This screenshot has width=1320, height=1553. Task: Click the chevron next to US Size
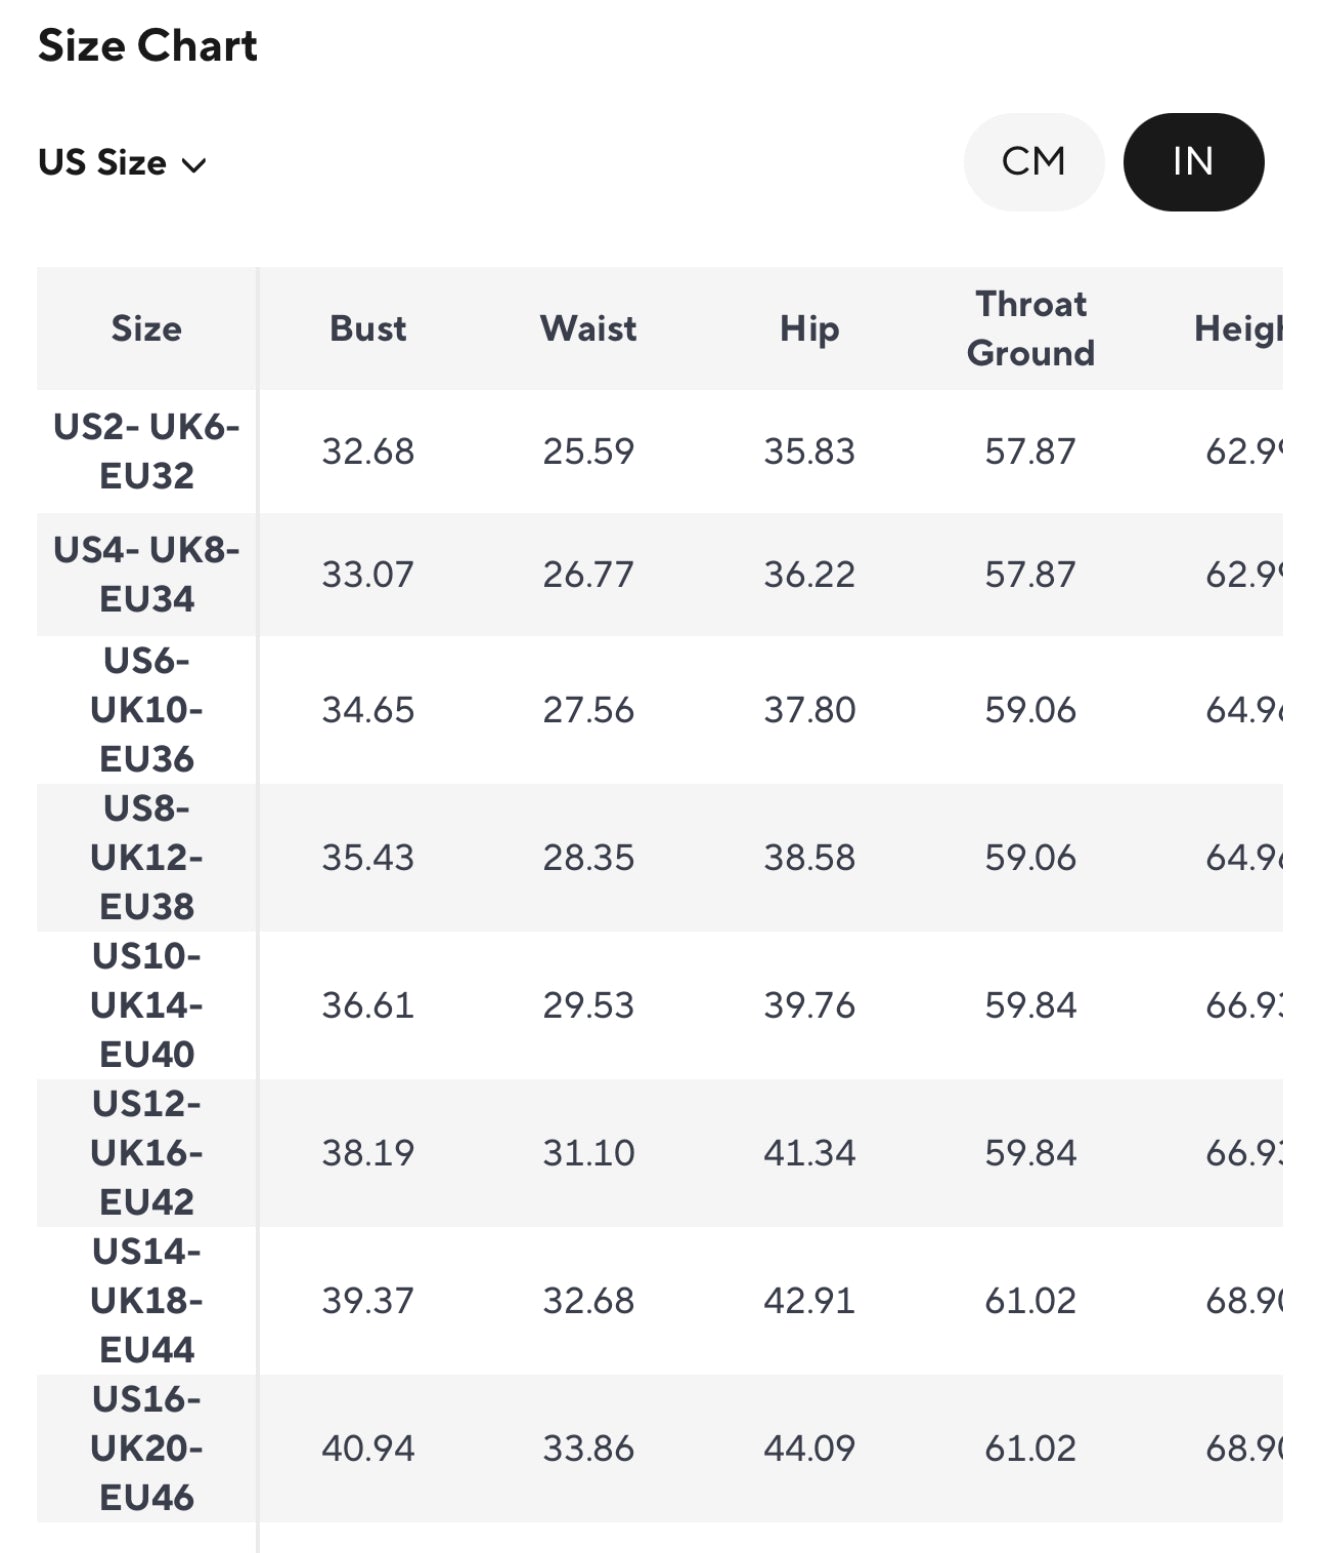(x=194, y=165)
